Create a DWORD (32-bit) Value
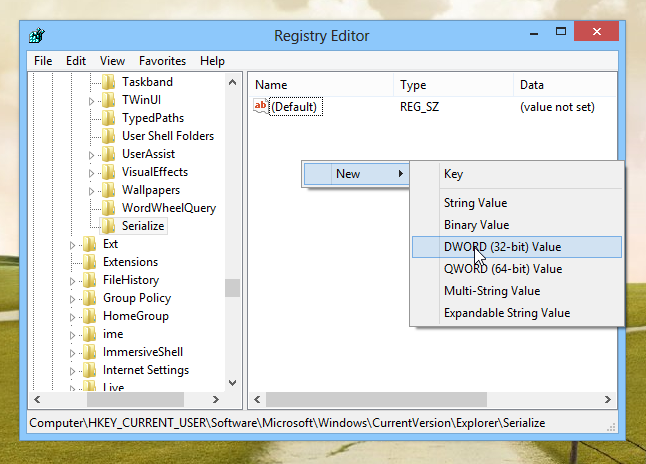The image size is (646, 464). coord(517,247)
